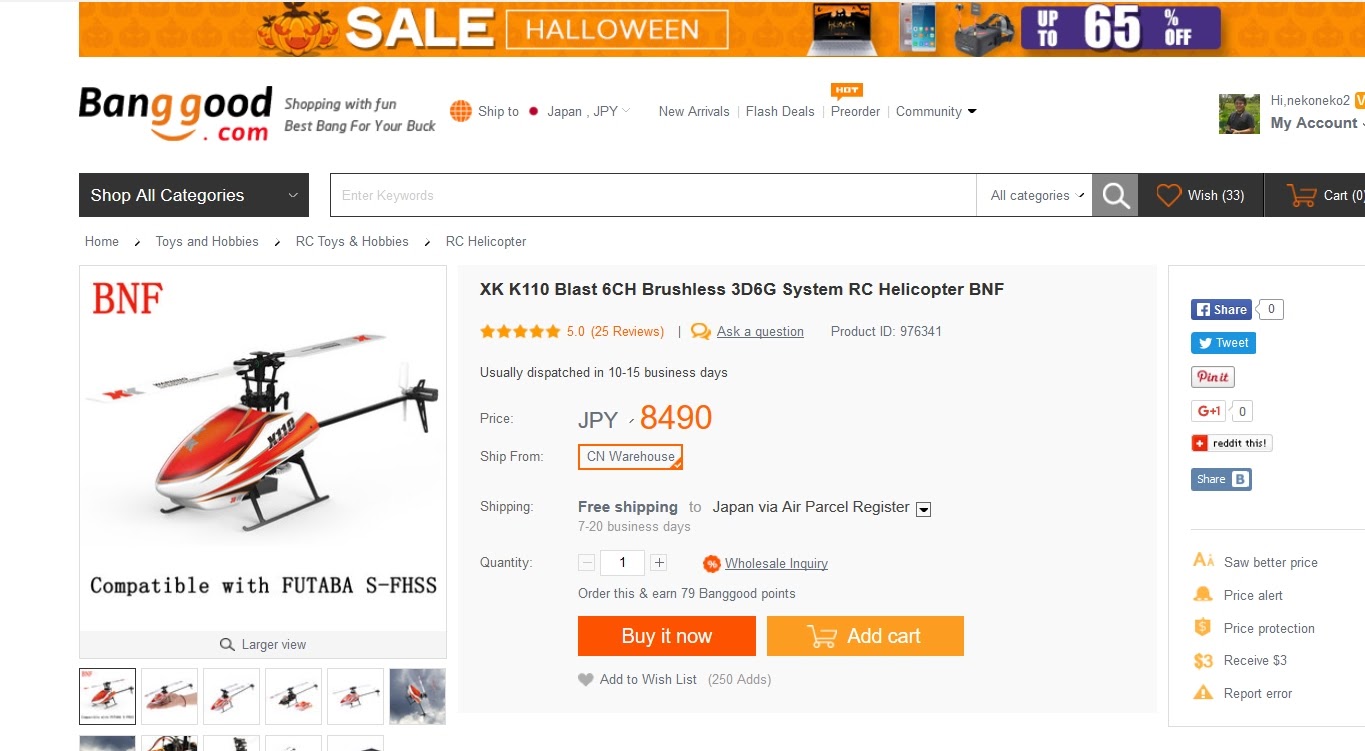The width and height of the screenshot is (1365, 751).
Task: Click the Google +1 button
Action: pyautogui.click(x=1208, y=411)
